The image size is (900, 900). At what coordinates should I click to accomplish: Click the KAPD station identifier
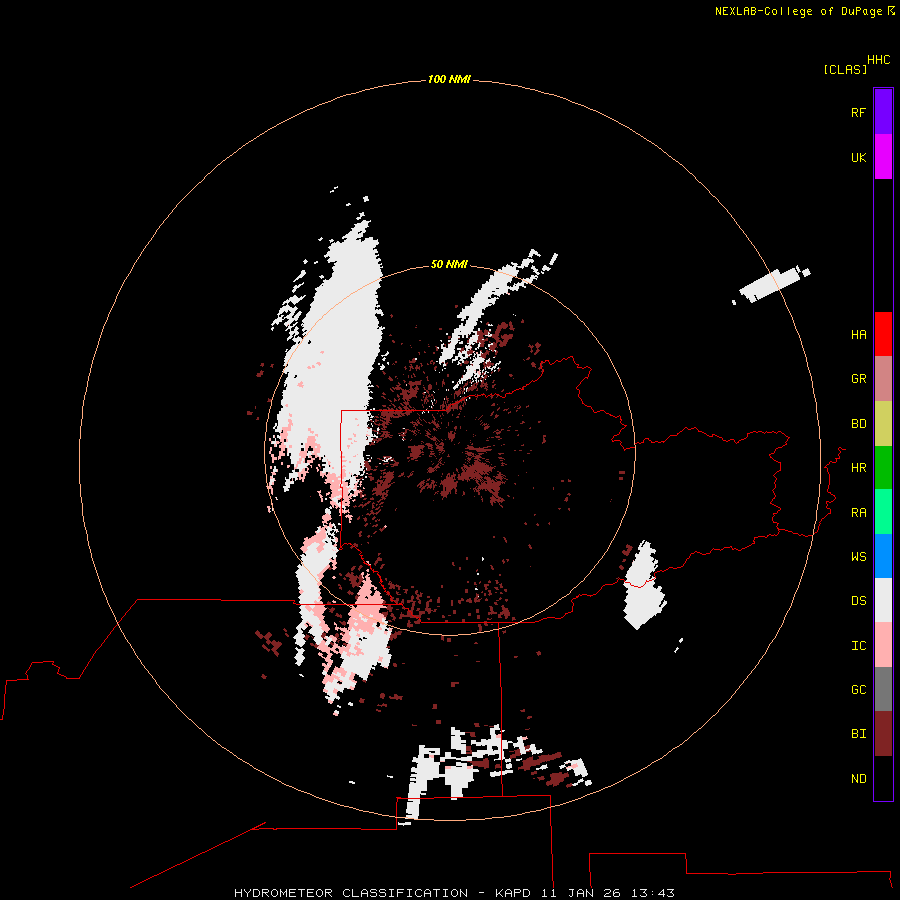(x=513, y=893)
